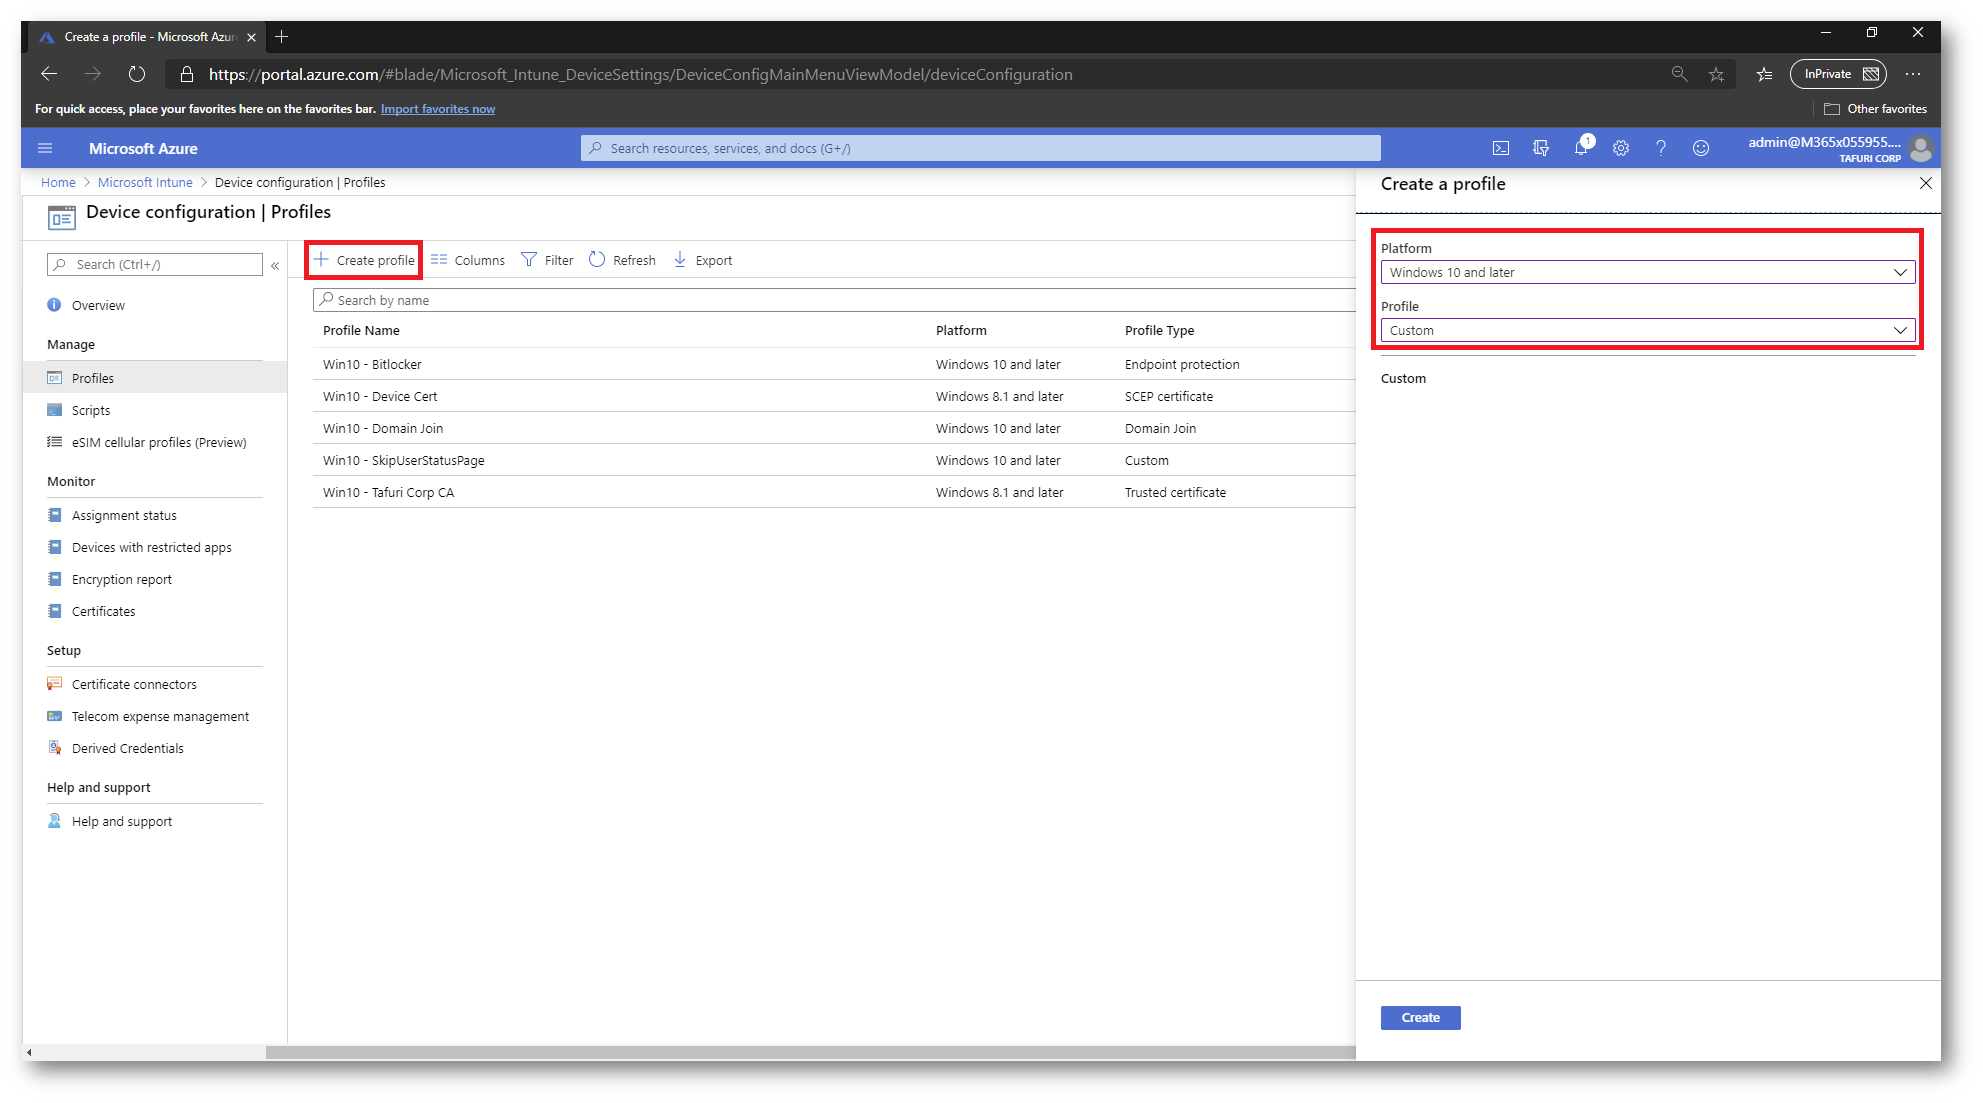Click the admin account avatar
The image size is (1983, 1103).
pos(1920,149)
